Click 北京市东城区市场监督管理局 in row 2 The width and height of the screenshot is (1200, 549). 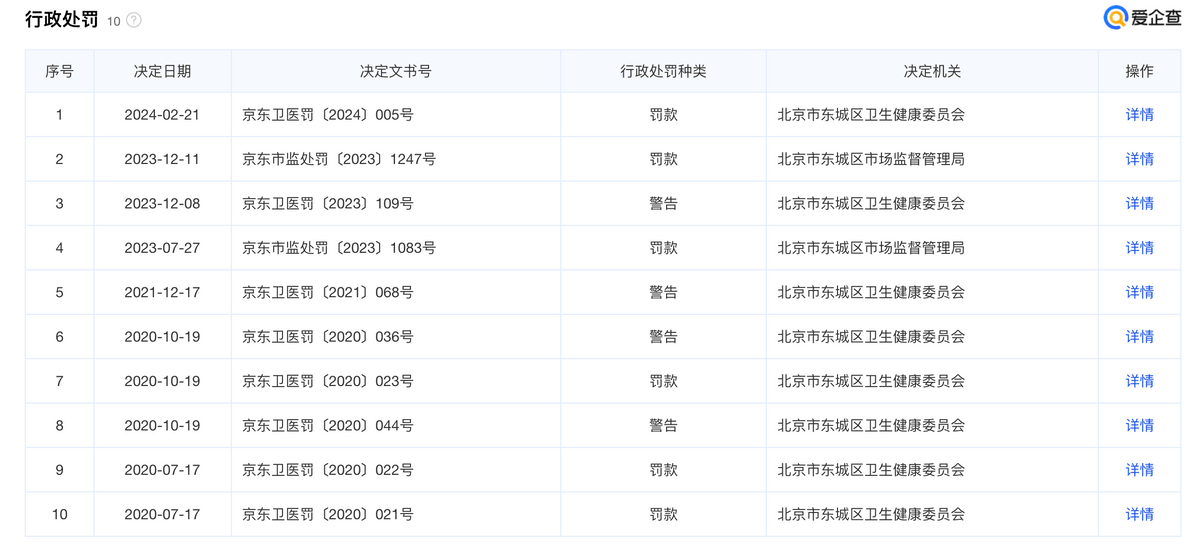870,159
